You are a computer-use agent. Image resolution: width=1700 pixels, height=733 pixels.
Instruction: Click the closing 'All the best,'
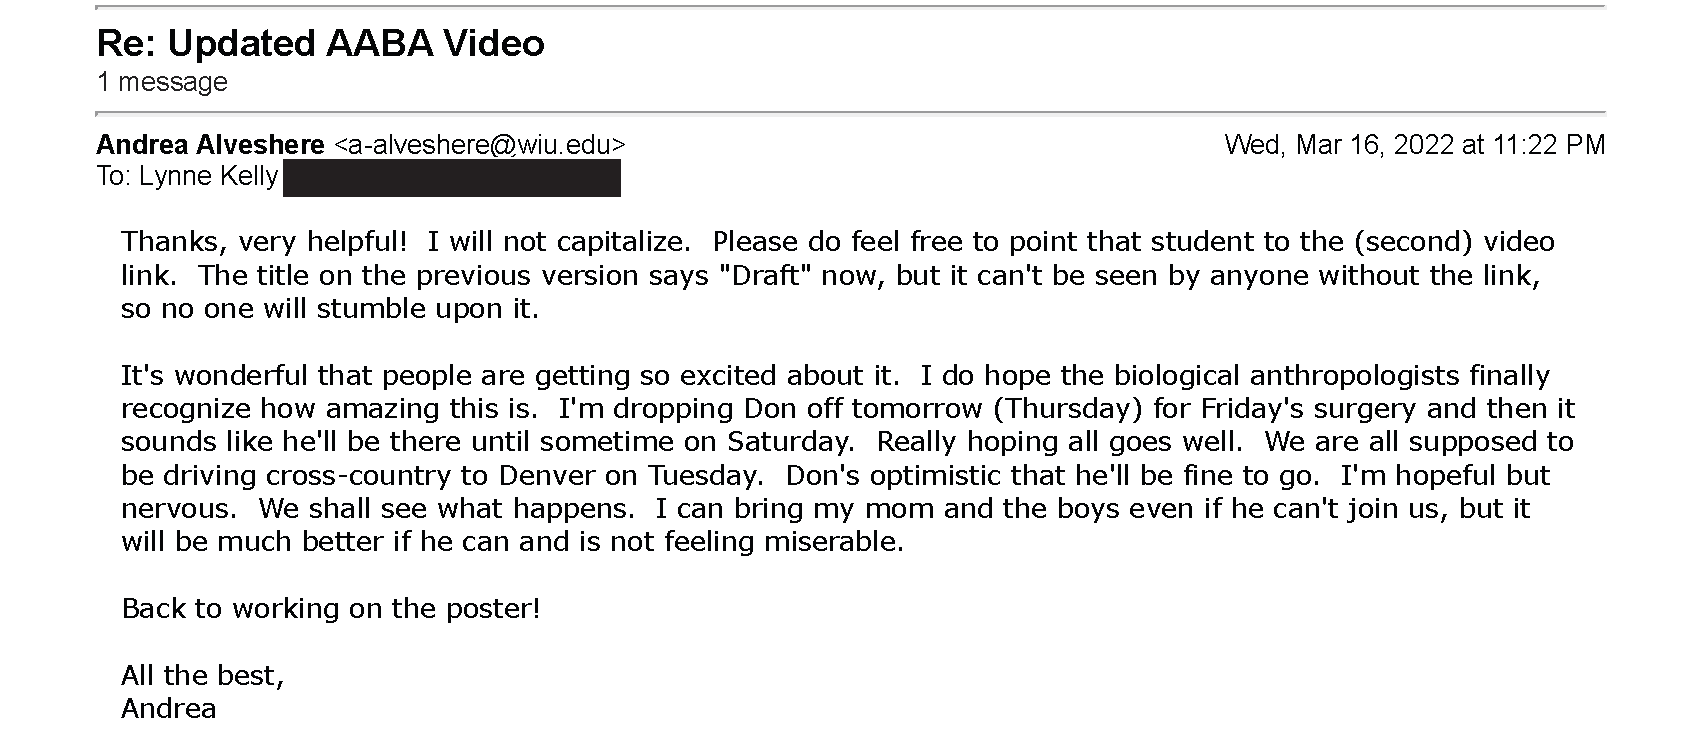coord(203,676)
